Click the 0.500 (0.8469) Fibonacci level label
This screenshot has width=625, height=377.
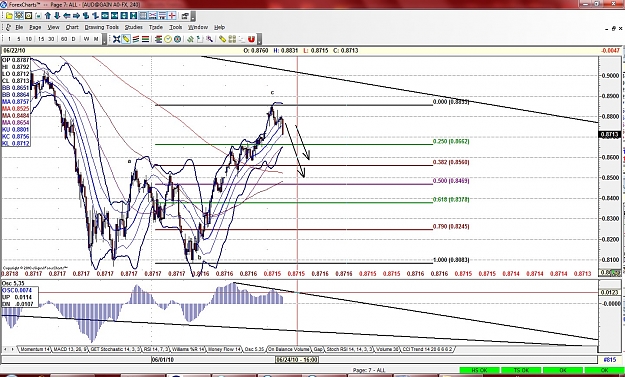coord(451,181)
